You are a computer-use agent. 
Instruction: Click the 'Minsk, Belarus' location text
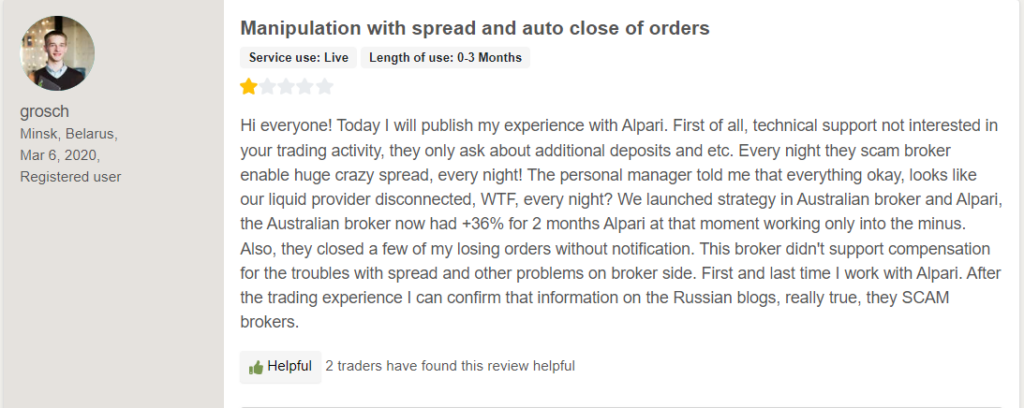[69, 134]
